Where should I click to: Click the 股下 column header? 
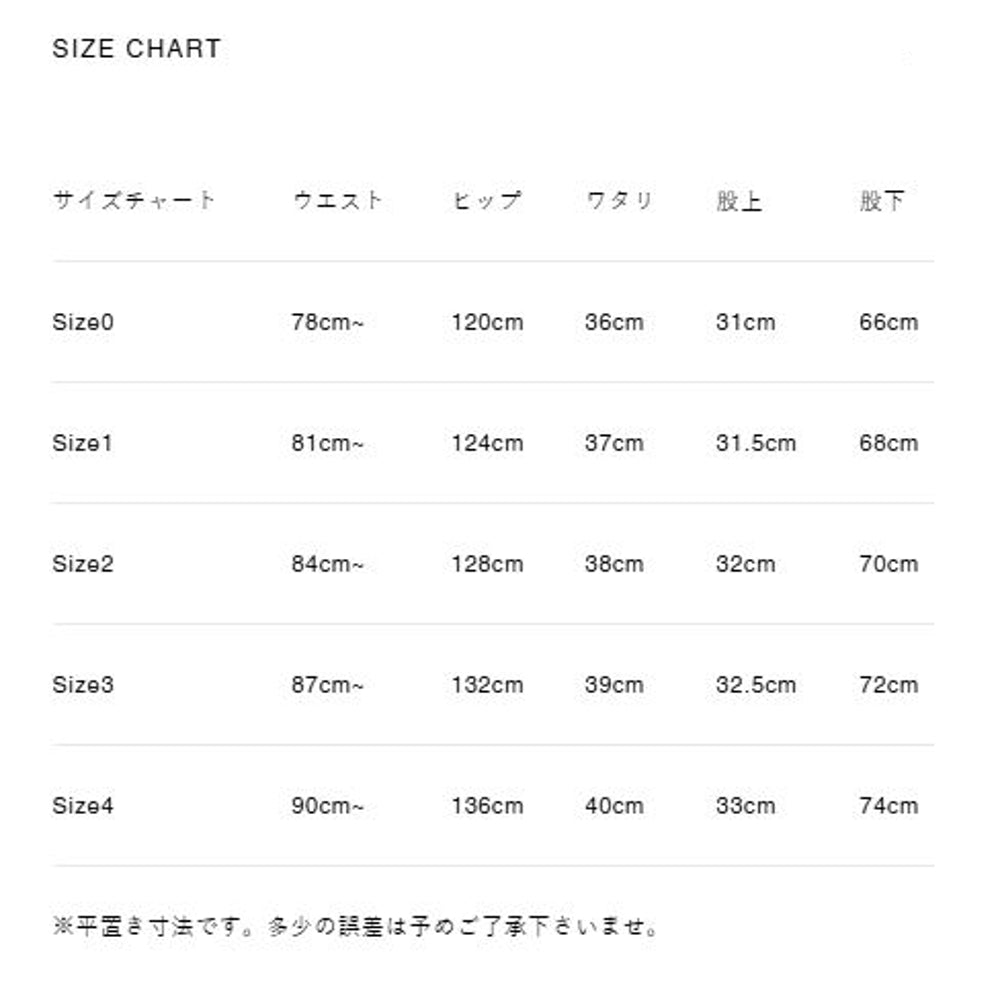(881, 201)
